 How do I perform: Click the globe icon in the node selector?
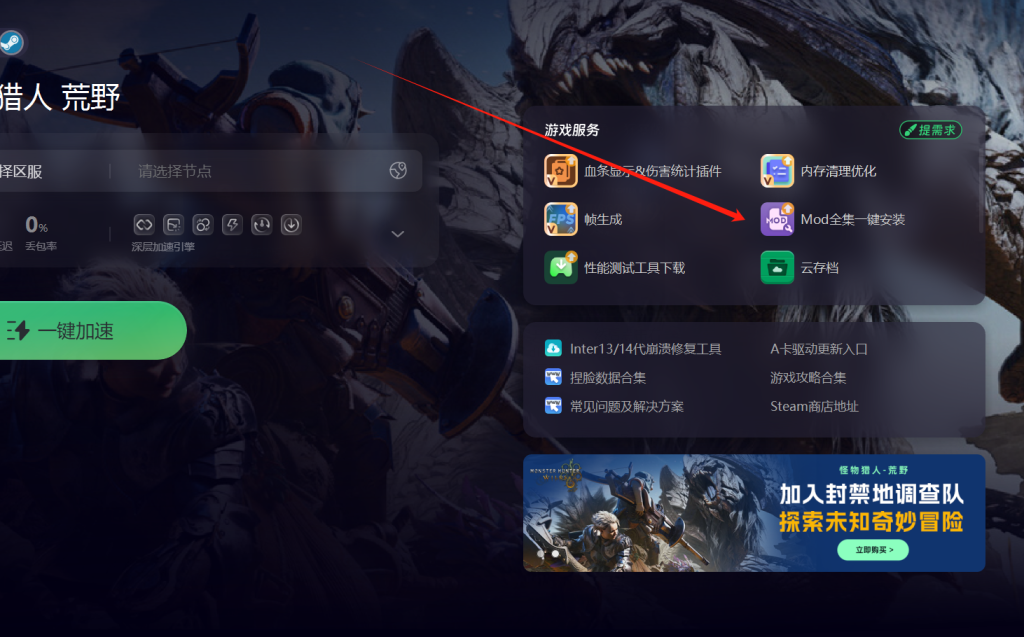point(398,171)
